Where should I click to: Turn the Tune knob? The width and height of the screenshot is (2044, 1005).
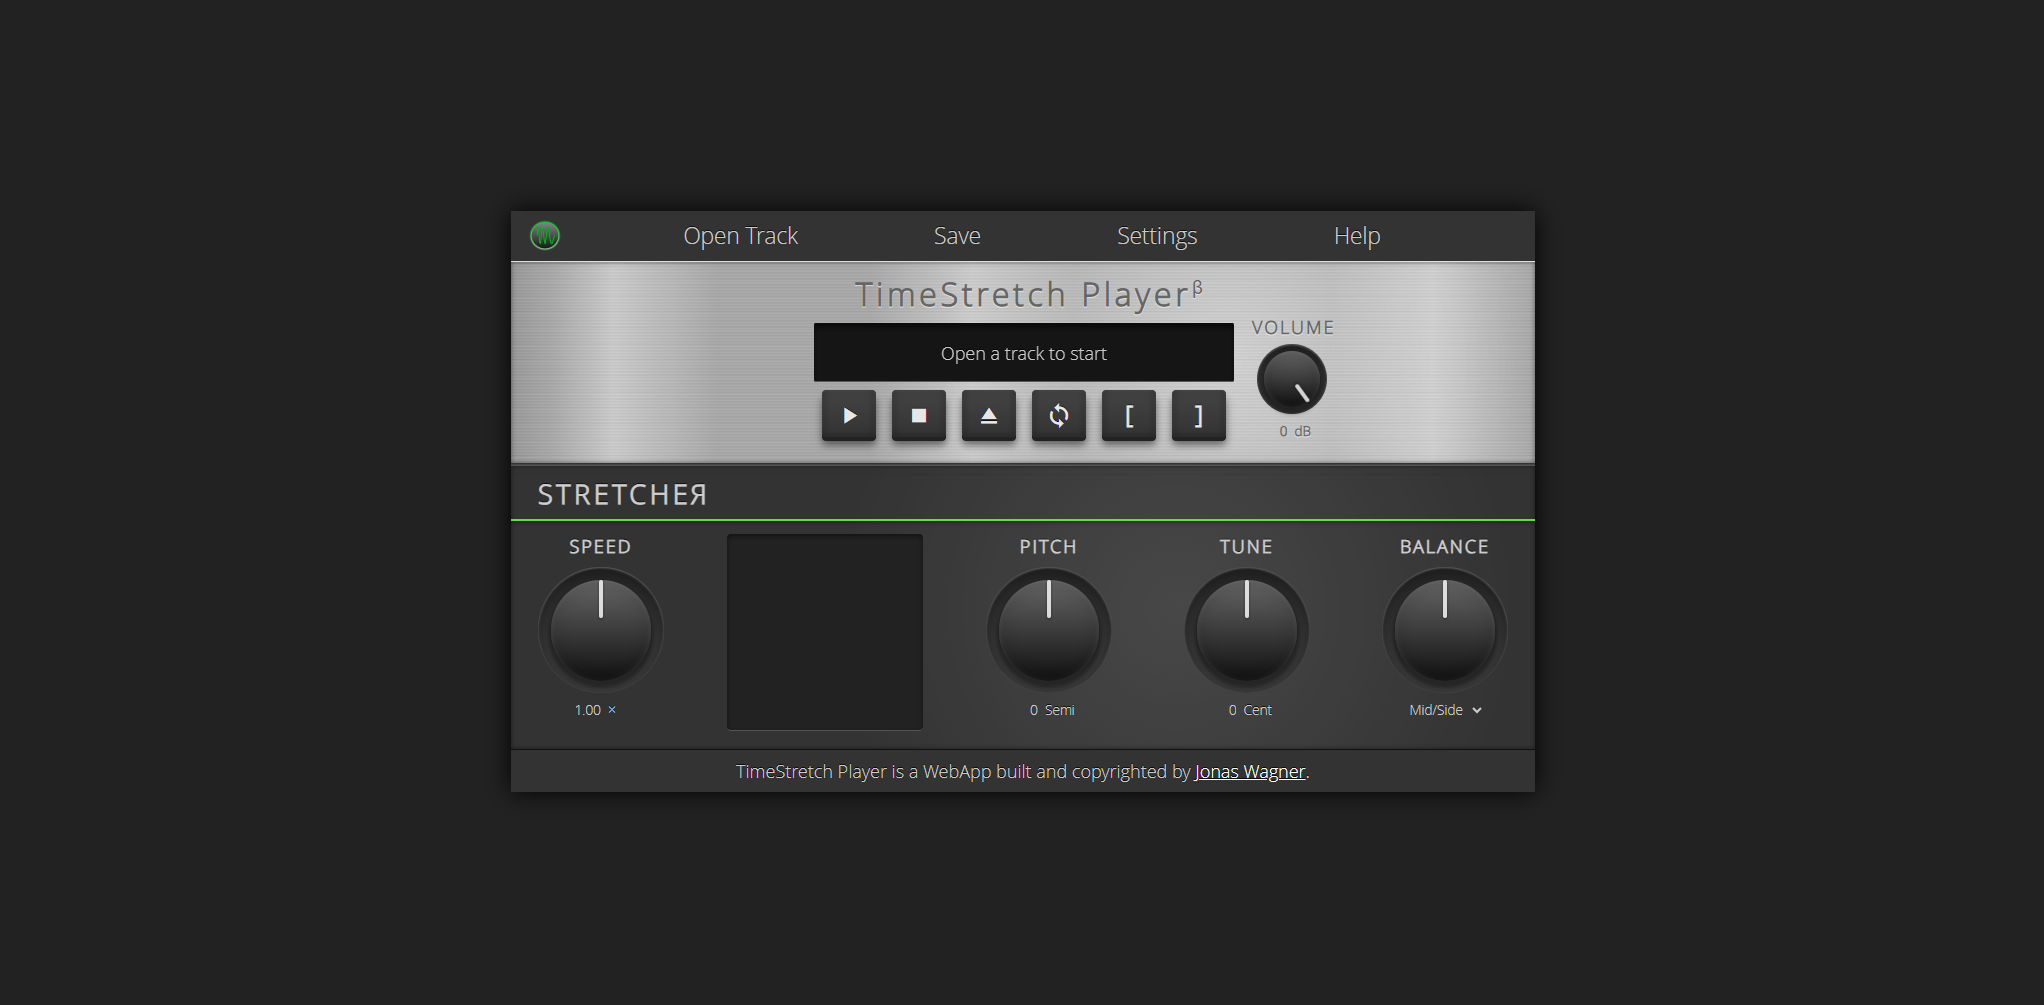(1246, 630)
